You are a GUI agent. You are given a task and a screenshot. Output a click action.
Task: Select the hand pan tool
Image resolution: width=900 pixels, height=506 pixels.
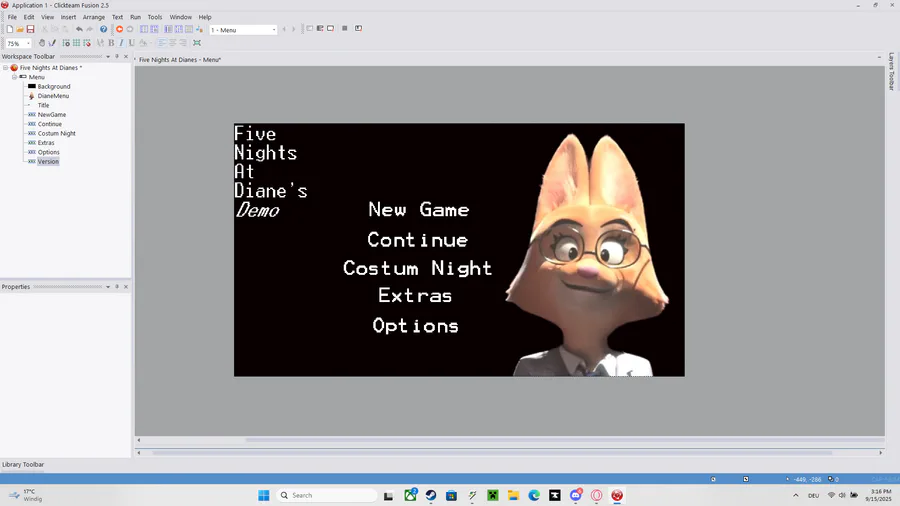point(42,43)
